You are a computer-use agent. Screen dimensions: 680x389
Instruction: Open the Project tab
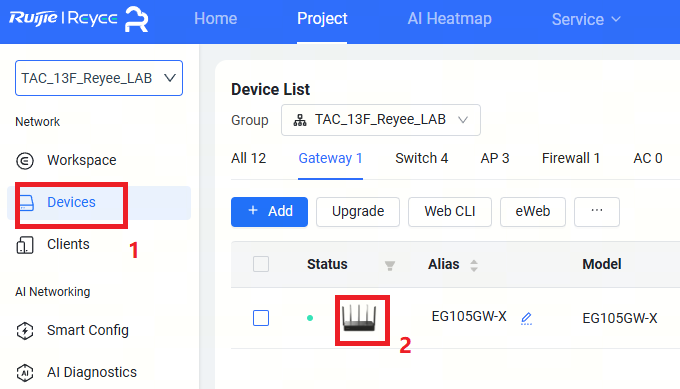pos(322,19)
